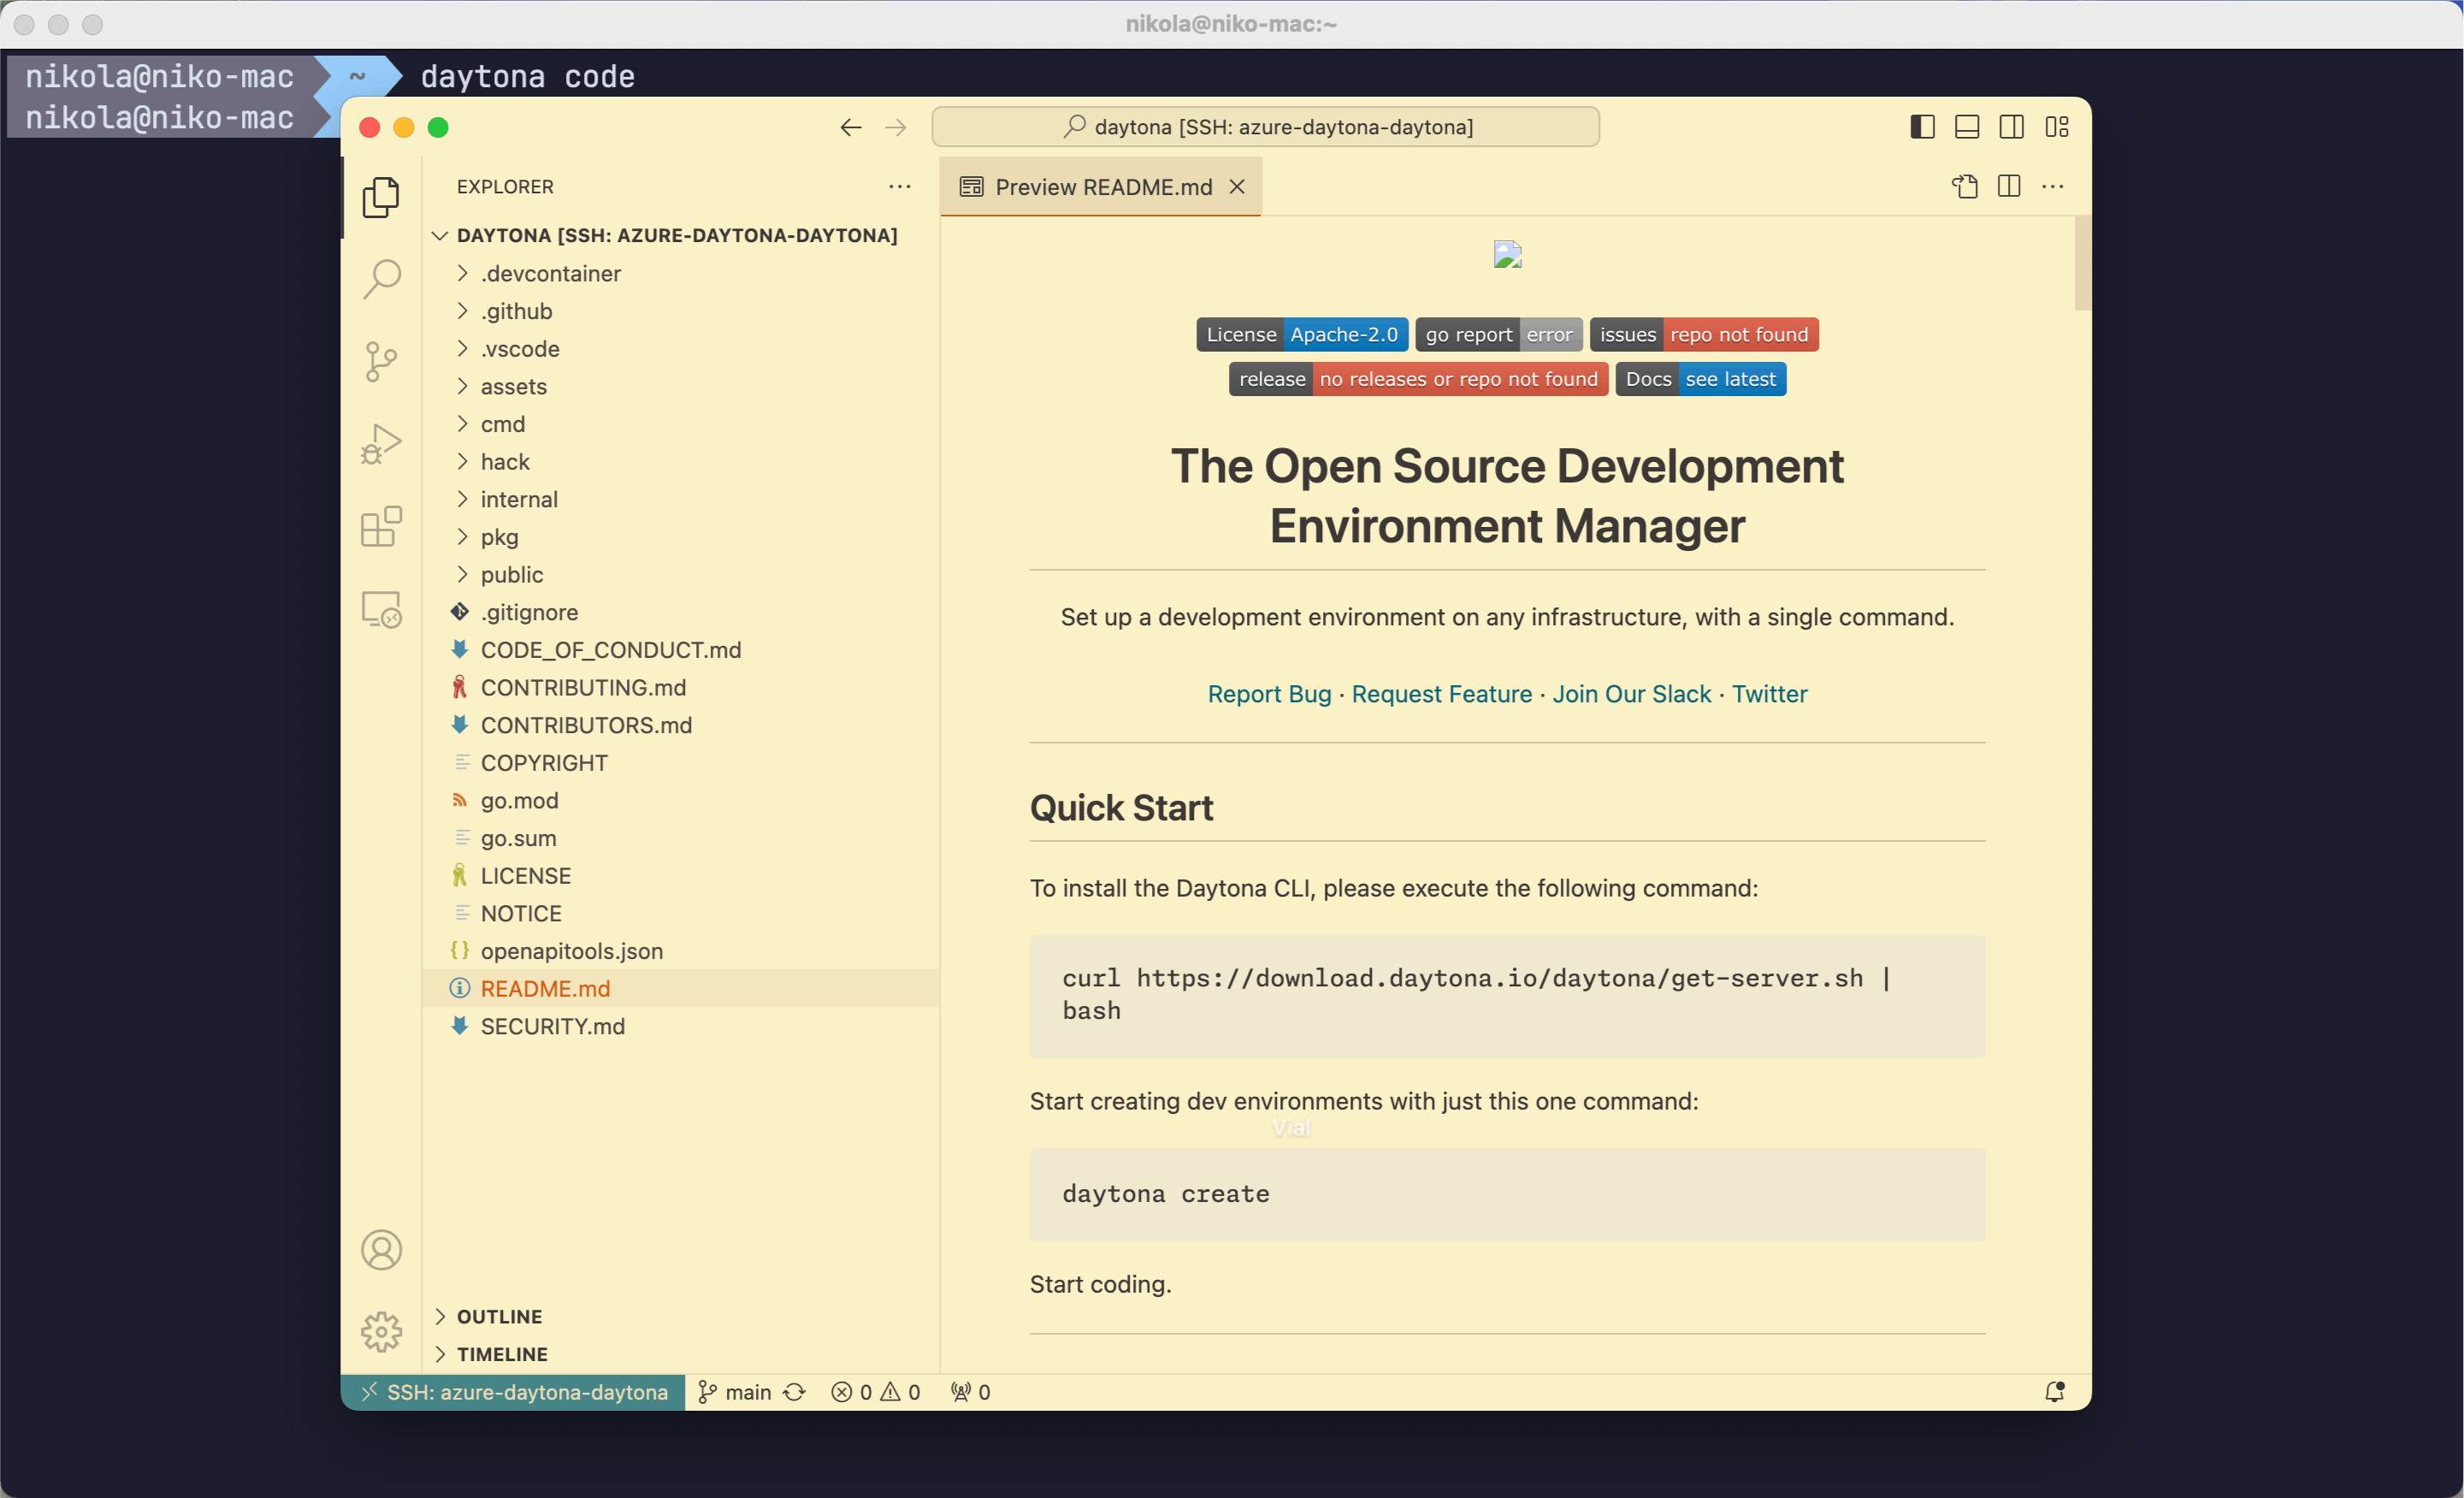This screenshot has height=1498, width=2464.
Task: Click the go.mod file in explorer
Action: pyautogui.click(x=521, y=799)
